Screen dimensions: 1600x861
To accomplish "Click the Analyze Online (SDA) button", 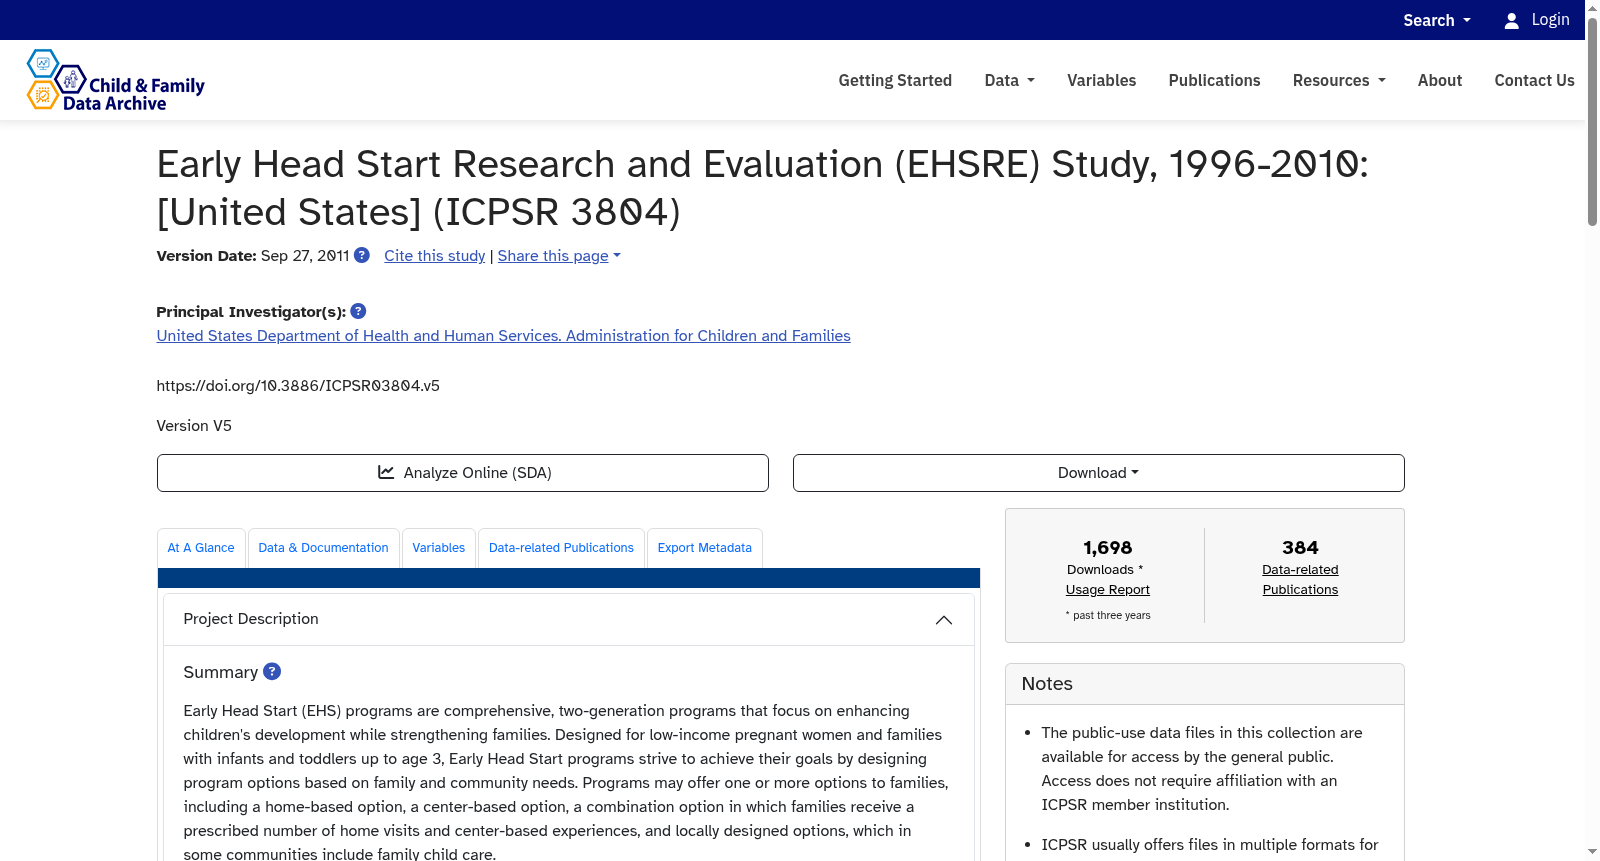I will coord(463,473).
